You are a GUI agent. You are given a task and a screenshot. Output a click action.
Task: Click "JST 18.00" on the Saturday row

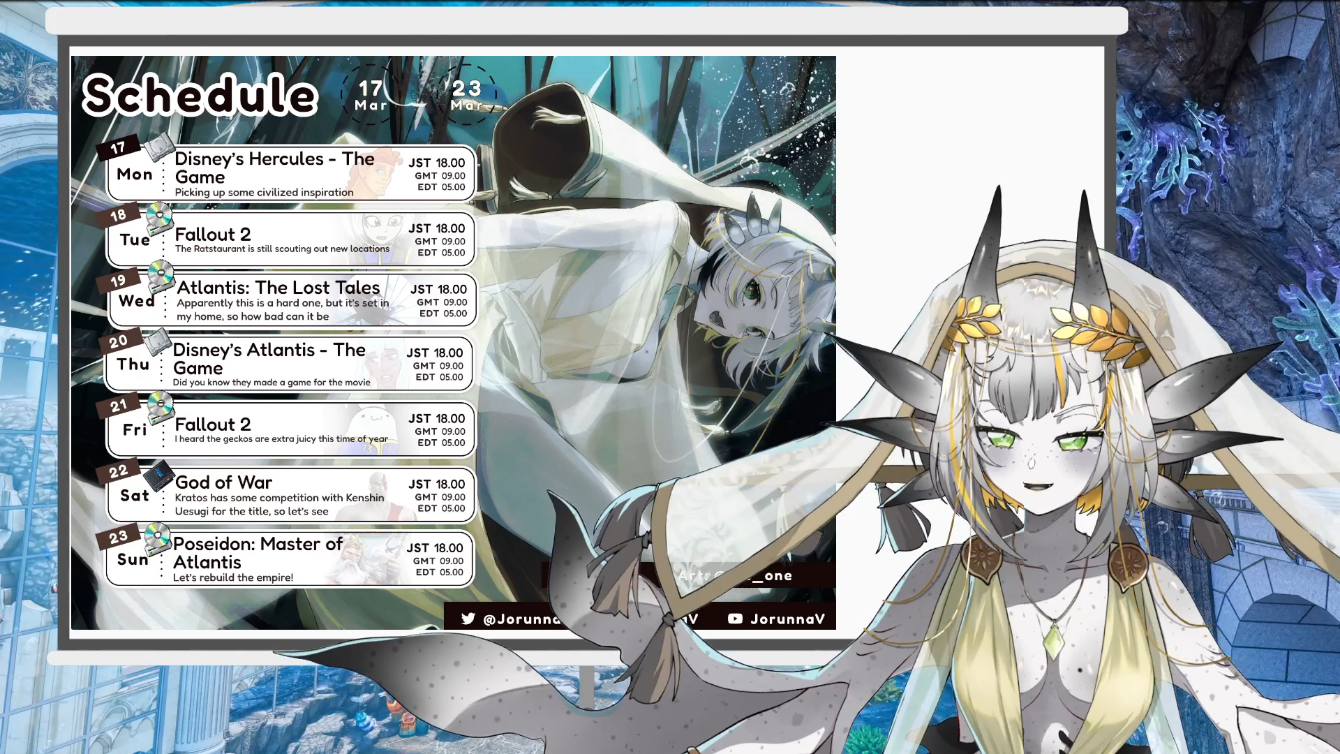point(437,484)
